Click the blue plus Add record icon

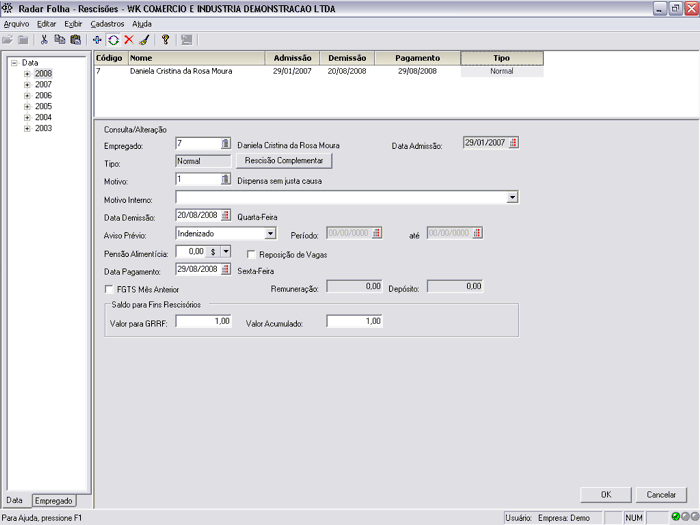tap(97, 40)
